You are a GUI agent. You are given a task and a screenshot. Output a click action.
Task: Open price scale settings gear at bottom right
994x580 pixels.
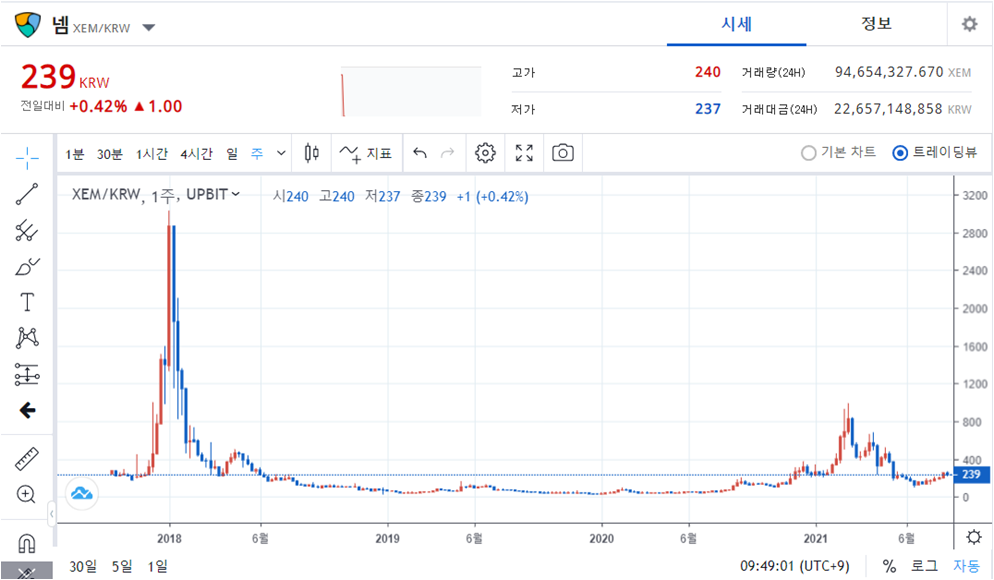tap(974, 538)
